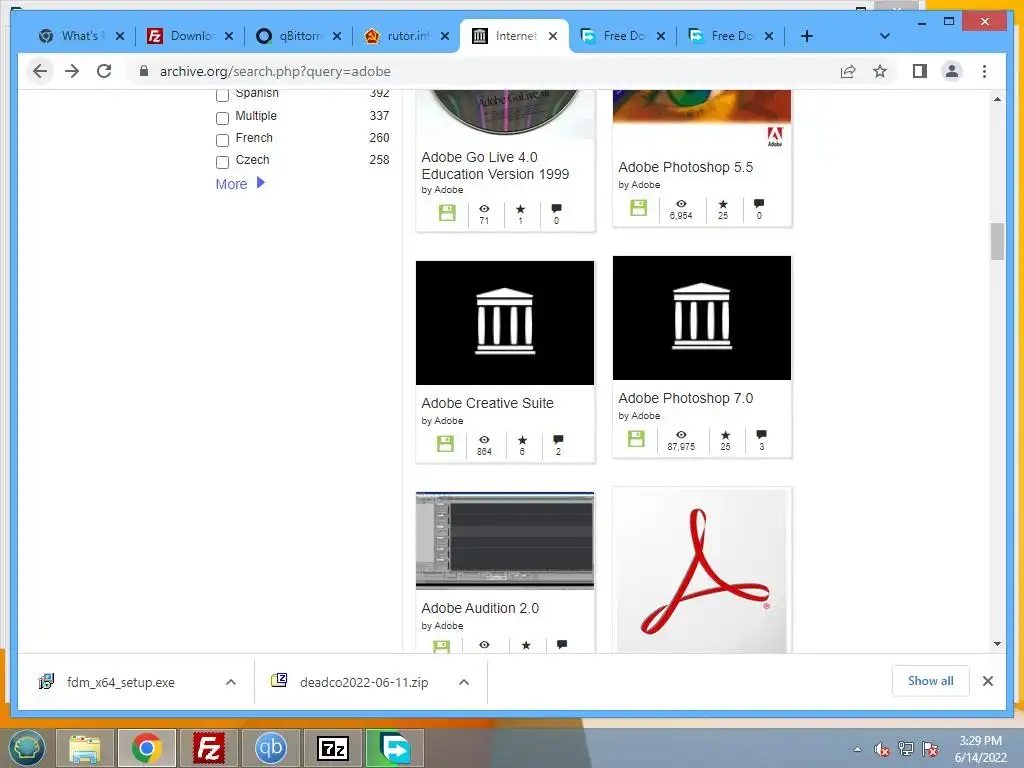This screenshot has height=768, width=1024.
Task: Click the views eye icon on Adobe Photoshop 5.5
Action: click(x=680, y=204)
